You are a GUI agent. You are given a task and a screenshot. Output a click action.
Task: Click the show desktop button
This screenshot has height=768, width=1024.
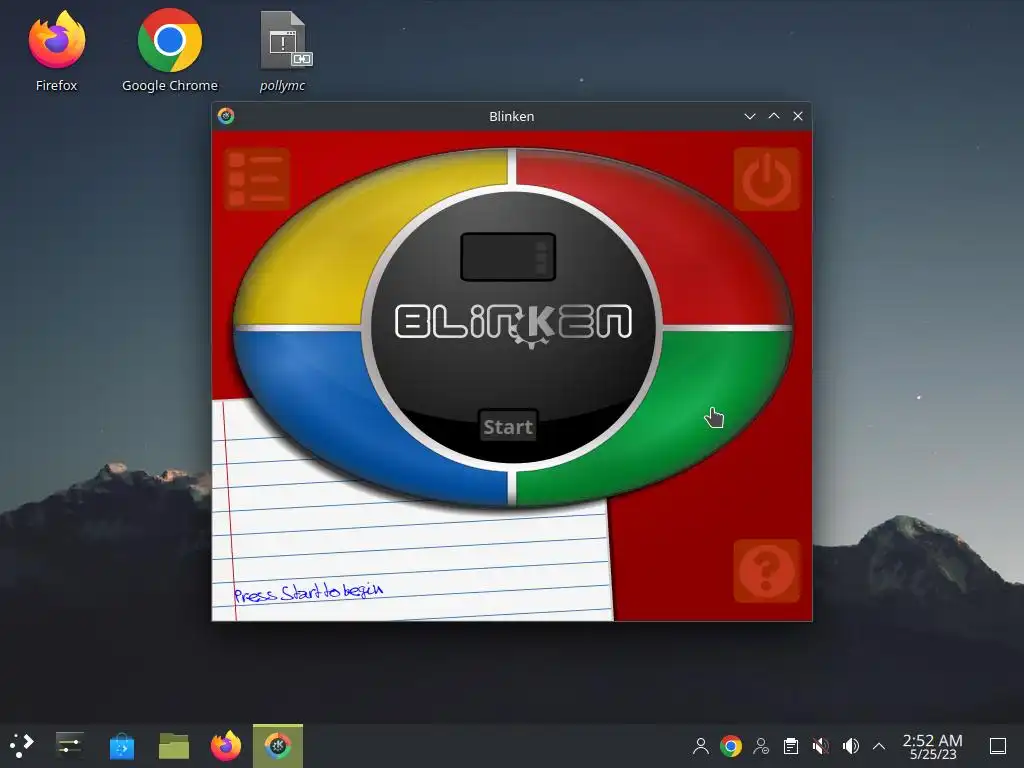click(998, 746)
